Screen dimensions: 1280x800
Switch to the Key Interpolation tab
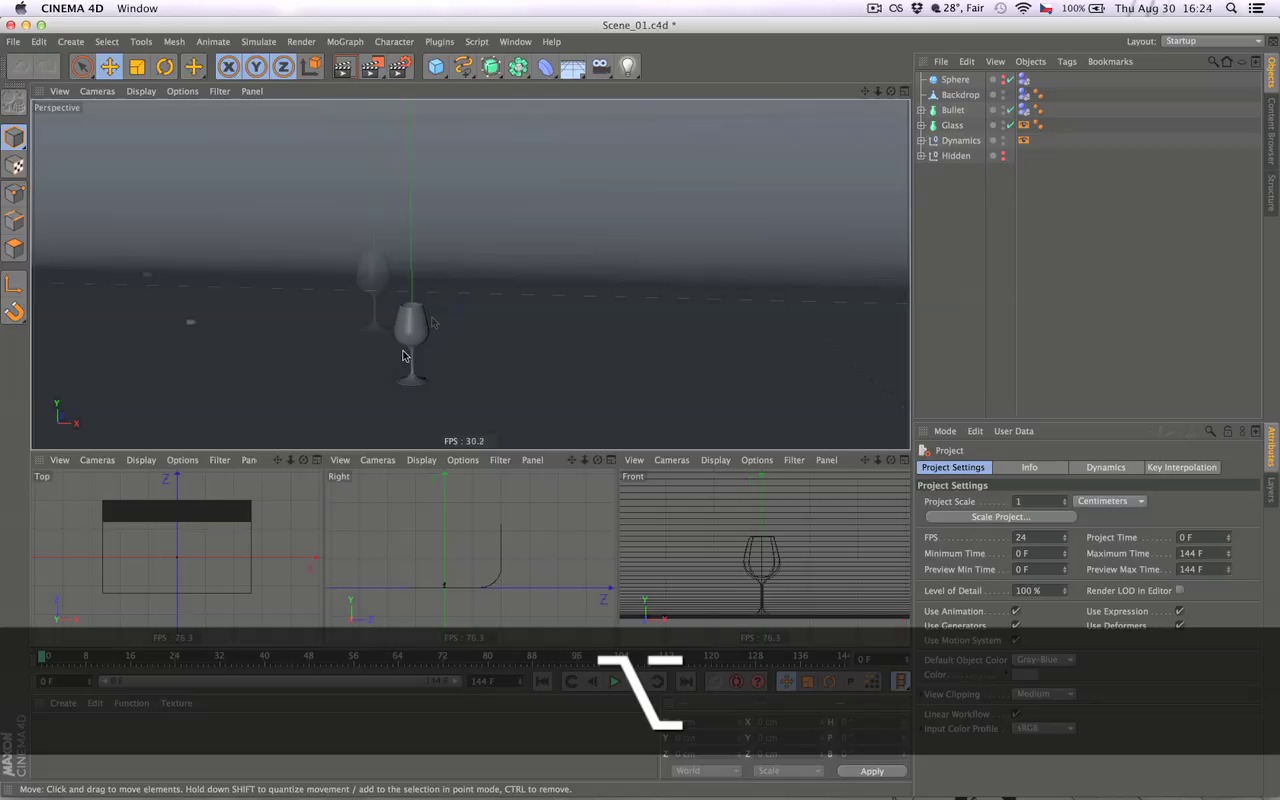click(x=1182, y=467)
